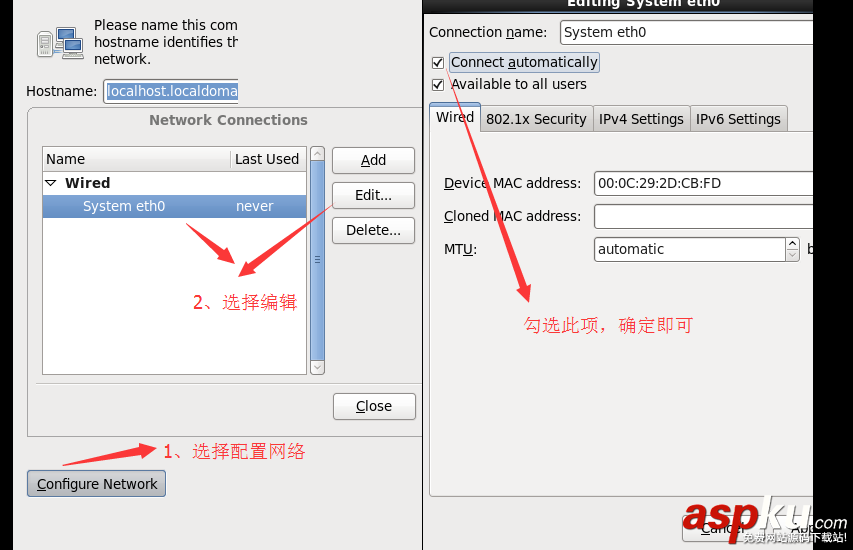Click the Edit... button
Screen dimensions: 853x550
(x=373, y=195)
